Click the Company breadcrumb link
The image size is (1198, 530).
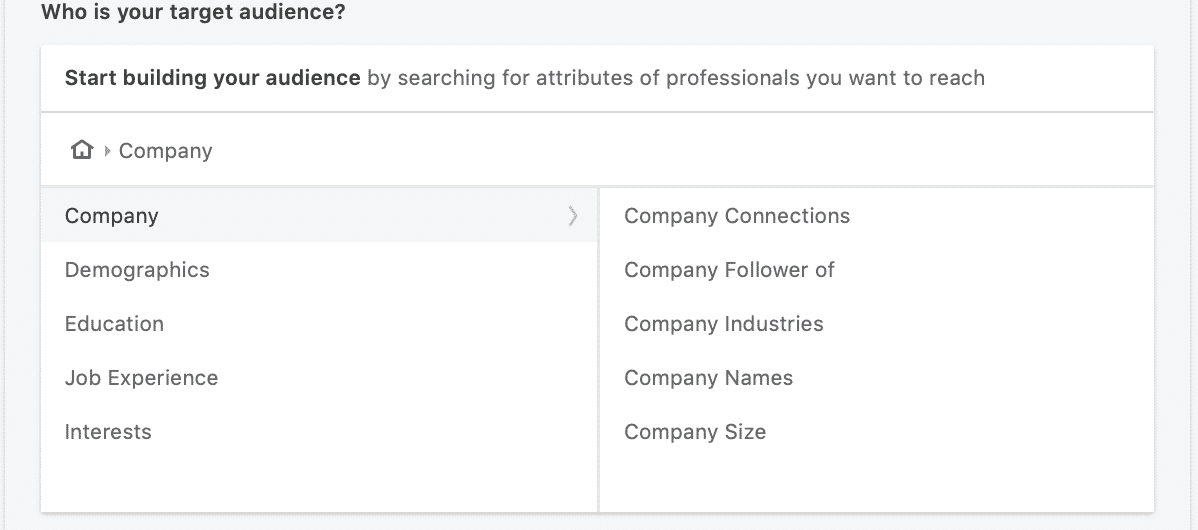click(165, 150)
